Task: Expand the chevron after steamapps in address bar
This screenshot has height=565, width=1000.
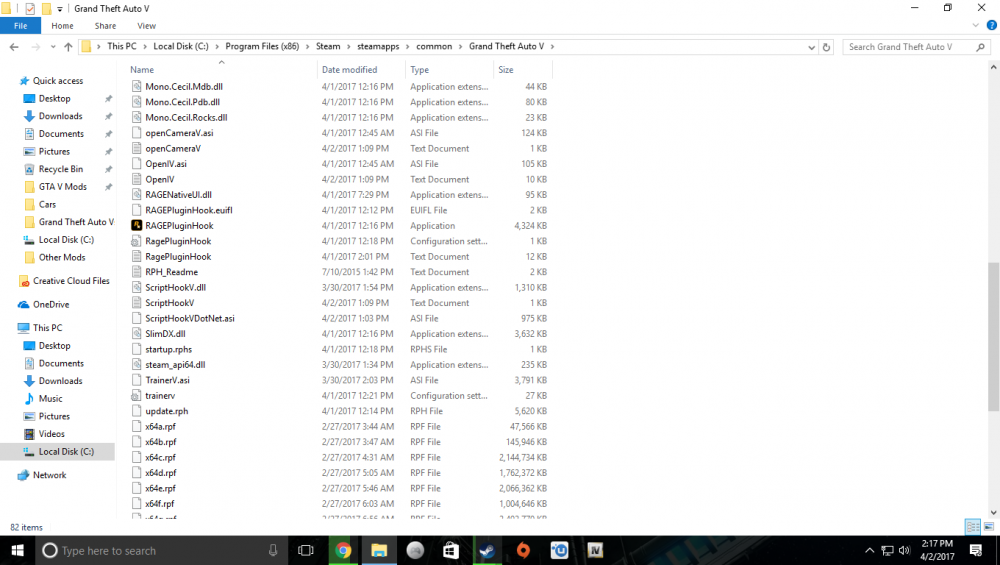Action: click(x=408, y=47)
